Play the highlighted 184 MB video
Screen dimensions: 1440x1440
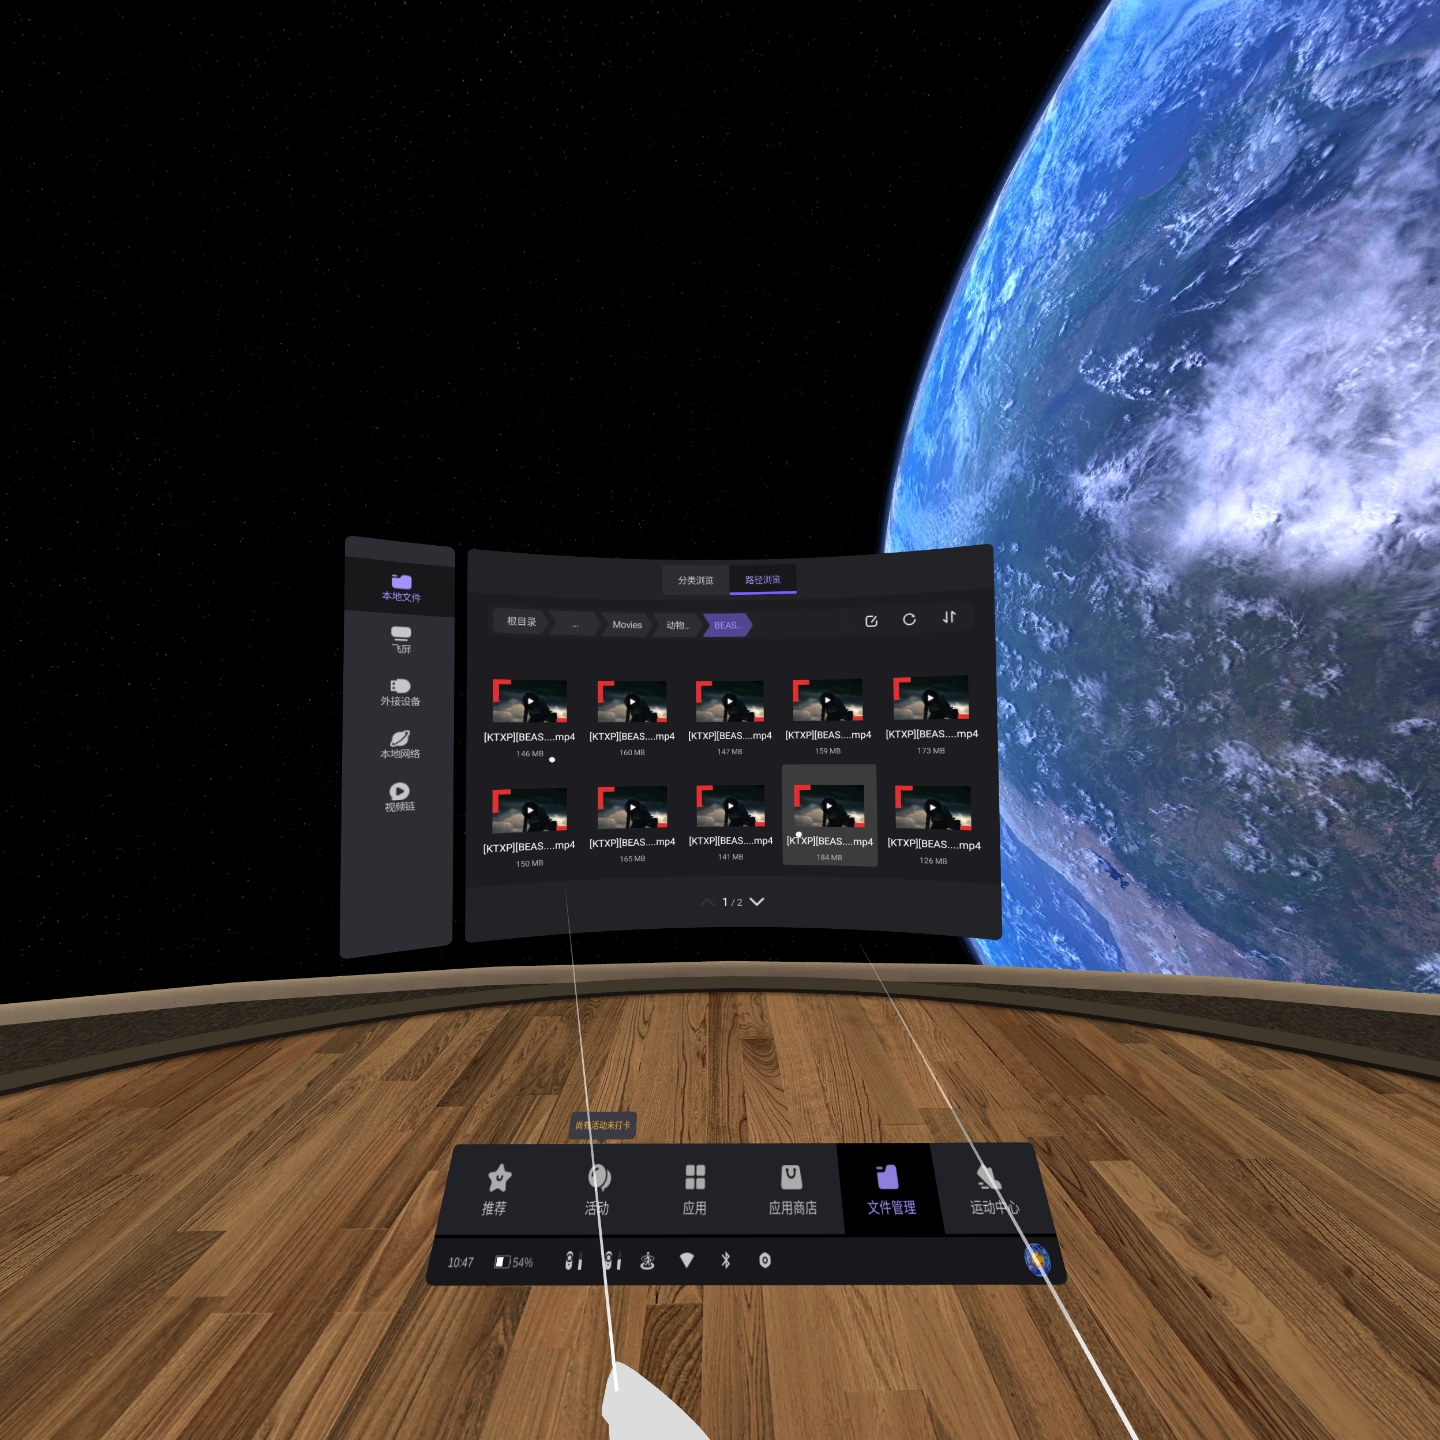point(829,816)
